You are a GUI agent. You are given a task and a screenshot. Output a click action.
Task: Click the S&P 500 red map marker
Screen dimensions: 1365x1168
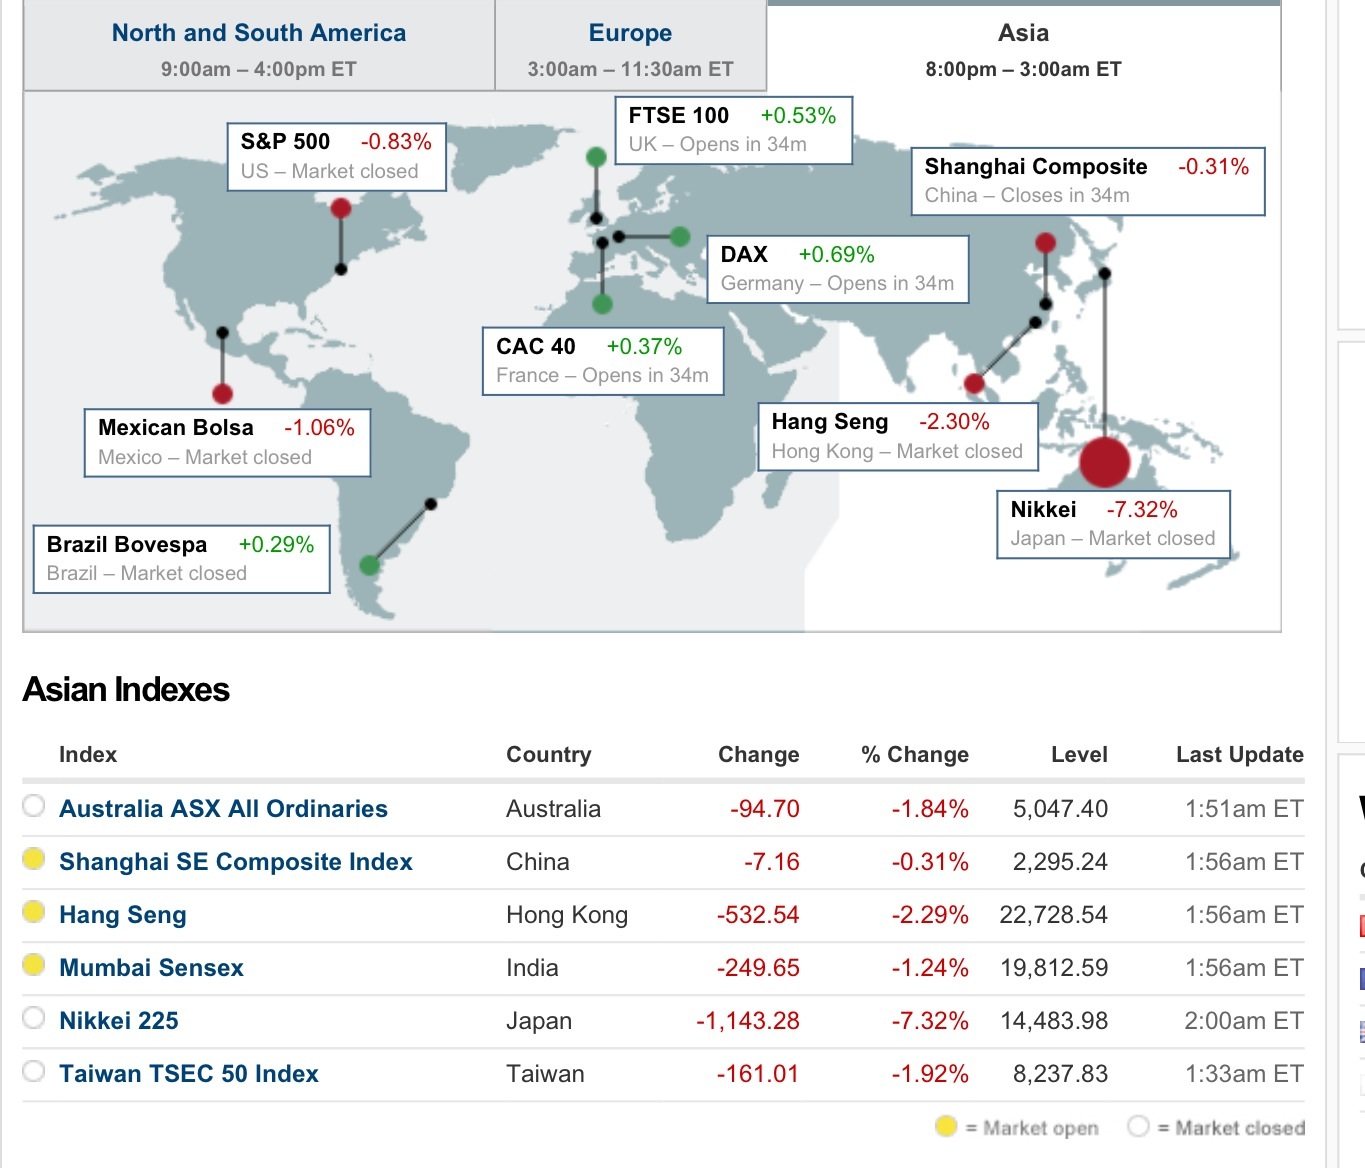point(341,208)
